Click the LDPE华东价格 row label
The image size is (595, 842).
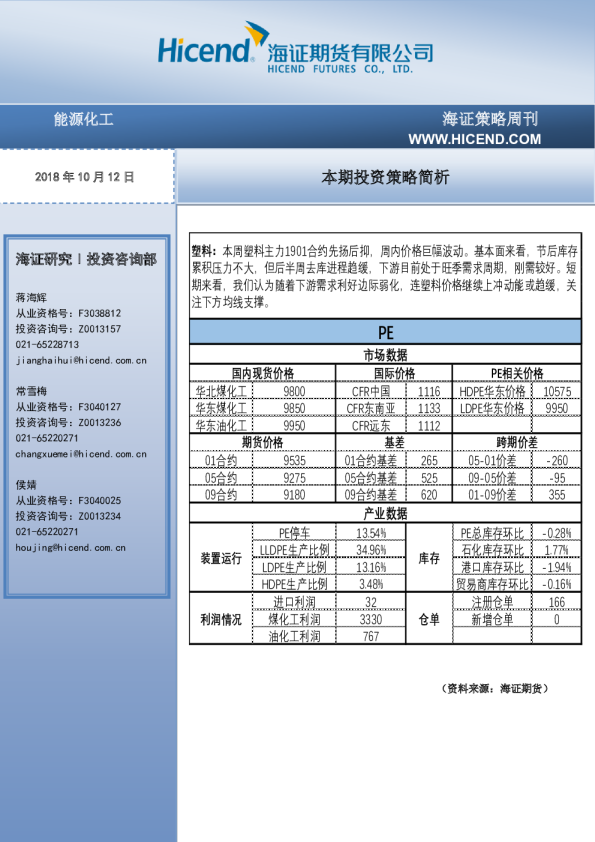pyautogui.click(x=492, y=409)
